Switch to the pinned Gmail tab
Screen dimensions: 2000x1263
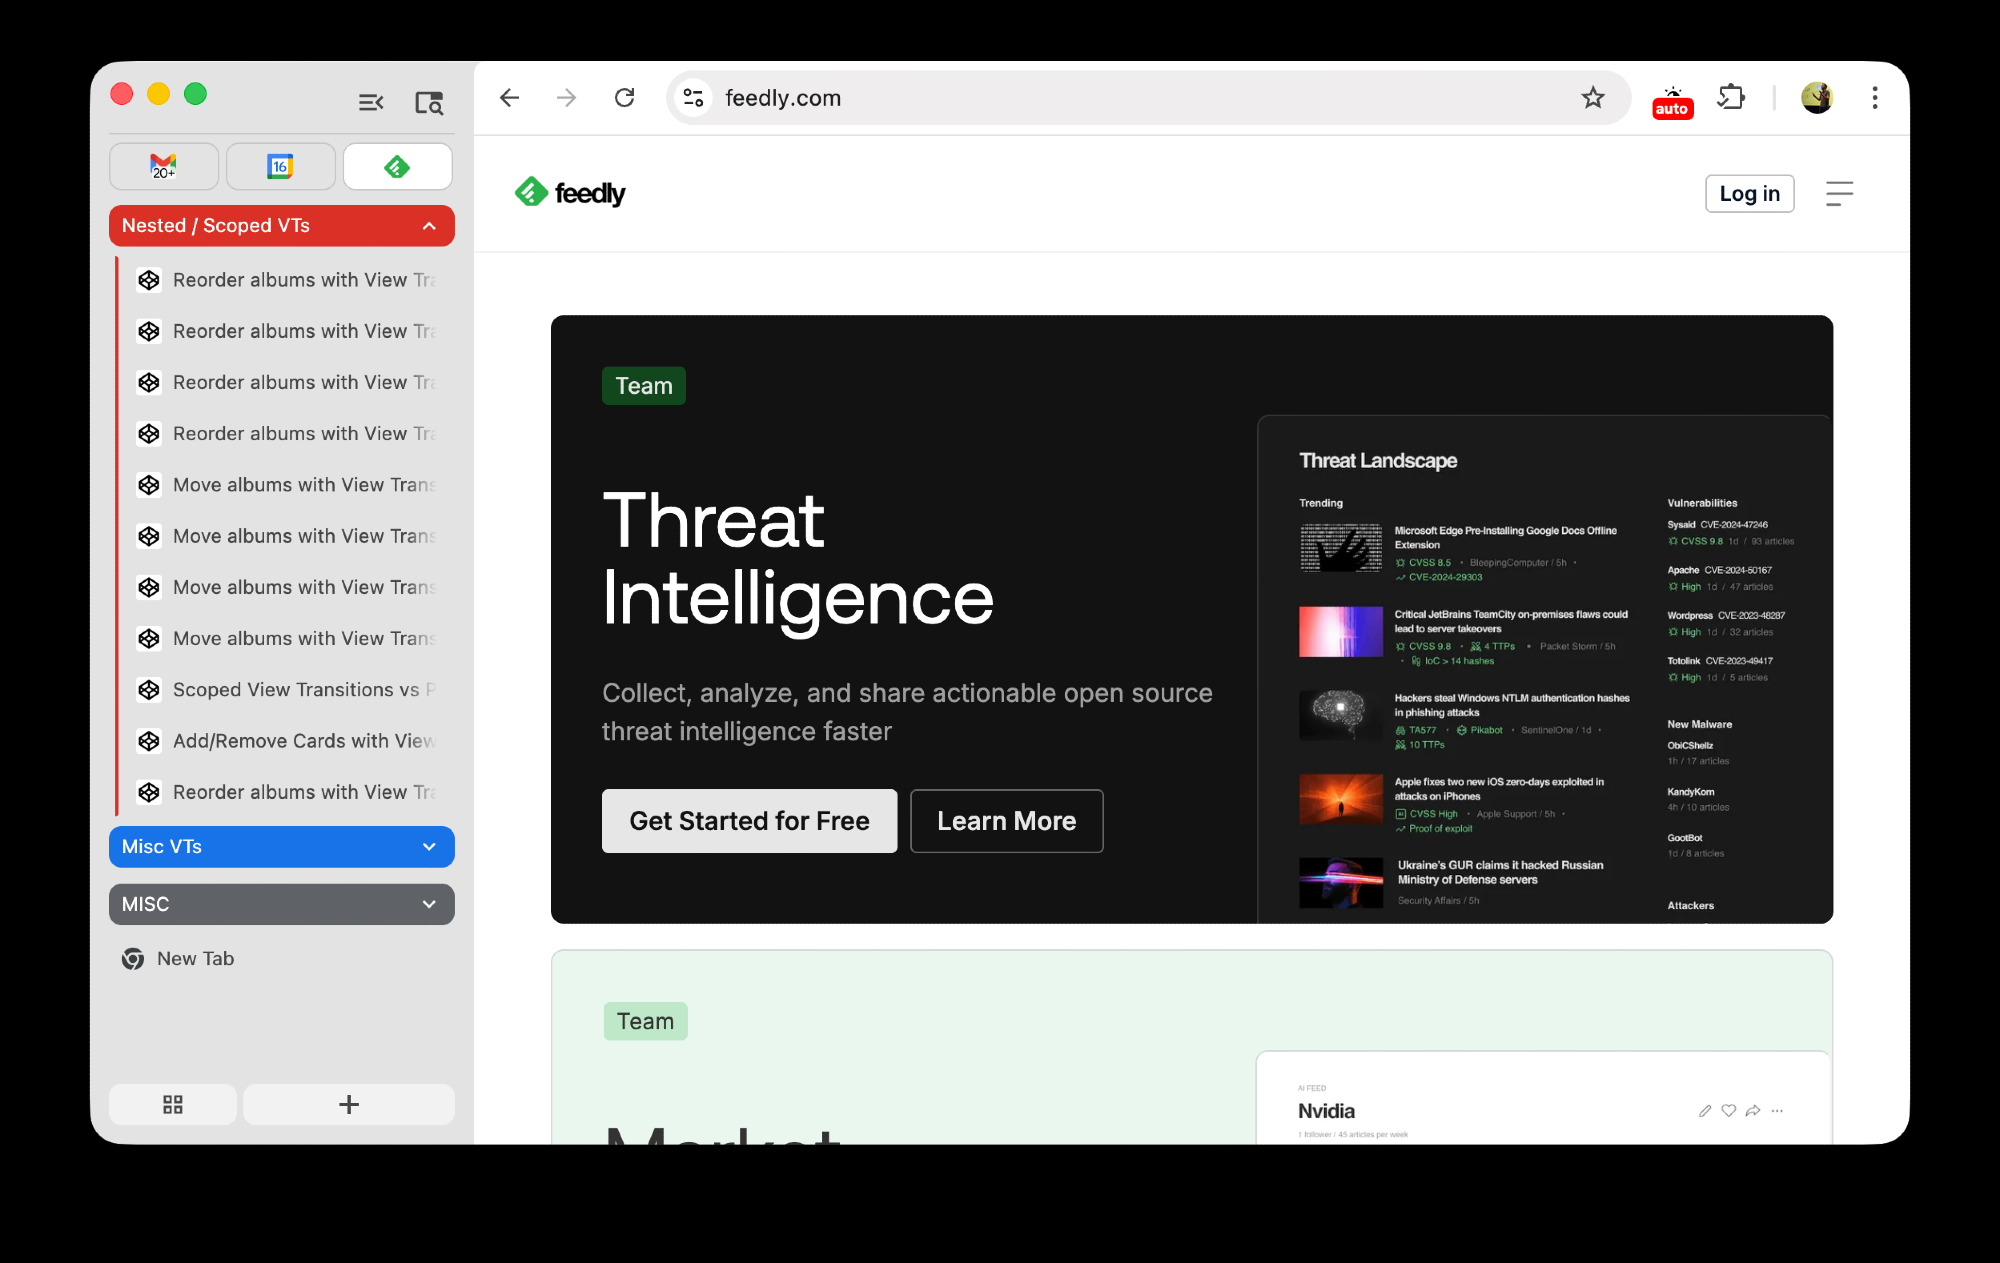[164, 166]
